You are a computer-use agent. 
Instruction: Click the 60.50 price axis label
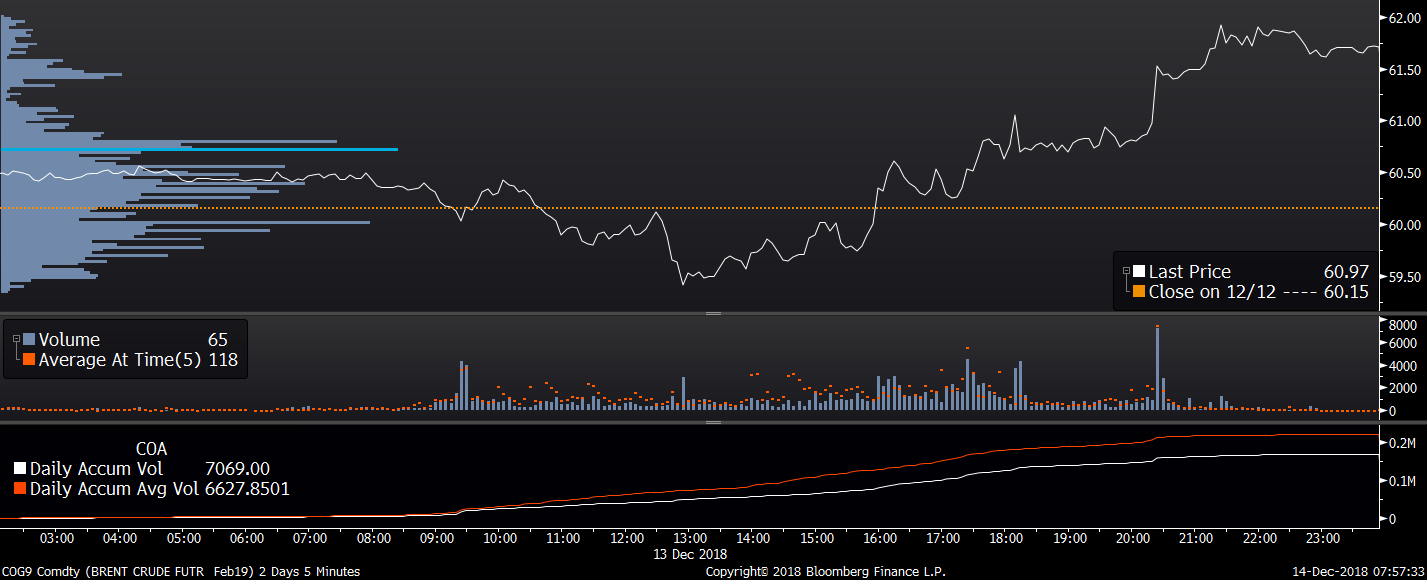click(1404, 173)
